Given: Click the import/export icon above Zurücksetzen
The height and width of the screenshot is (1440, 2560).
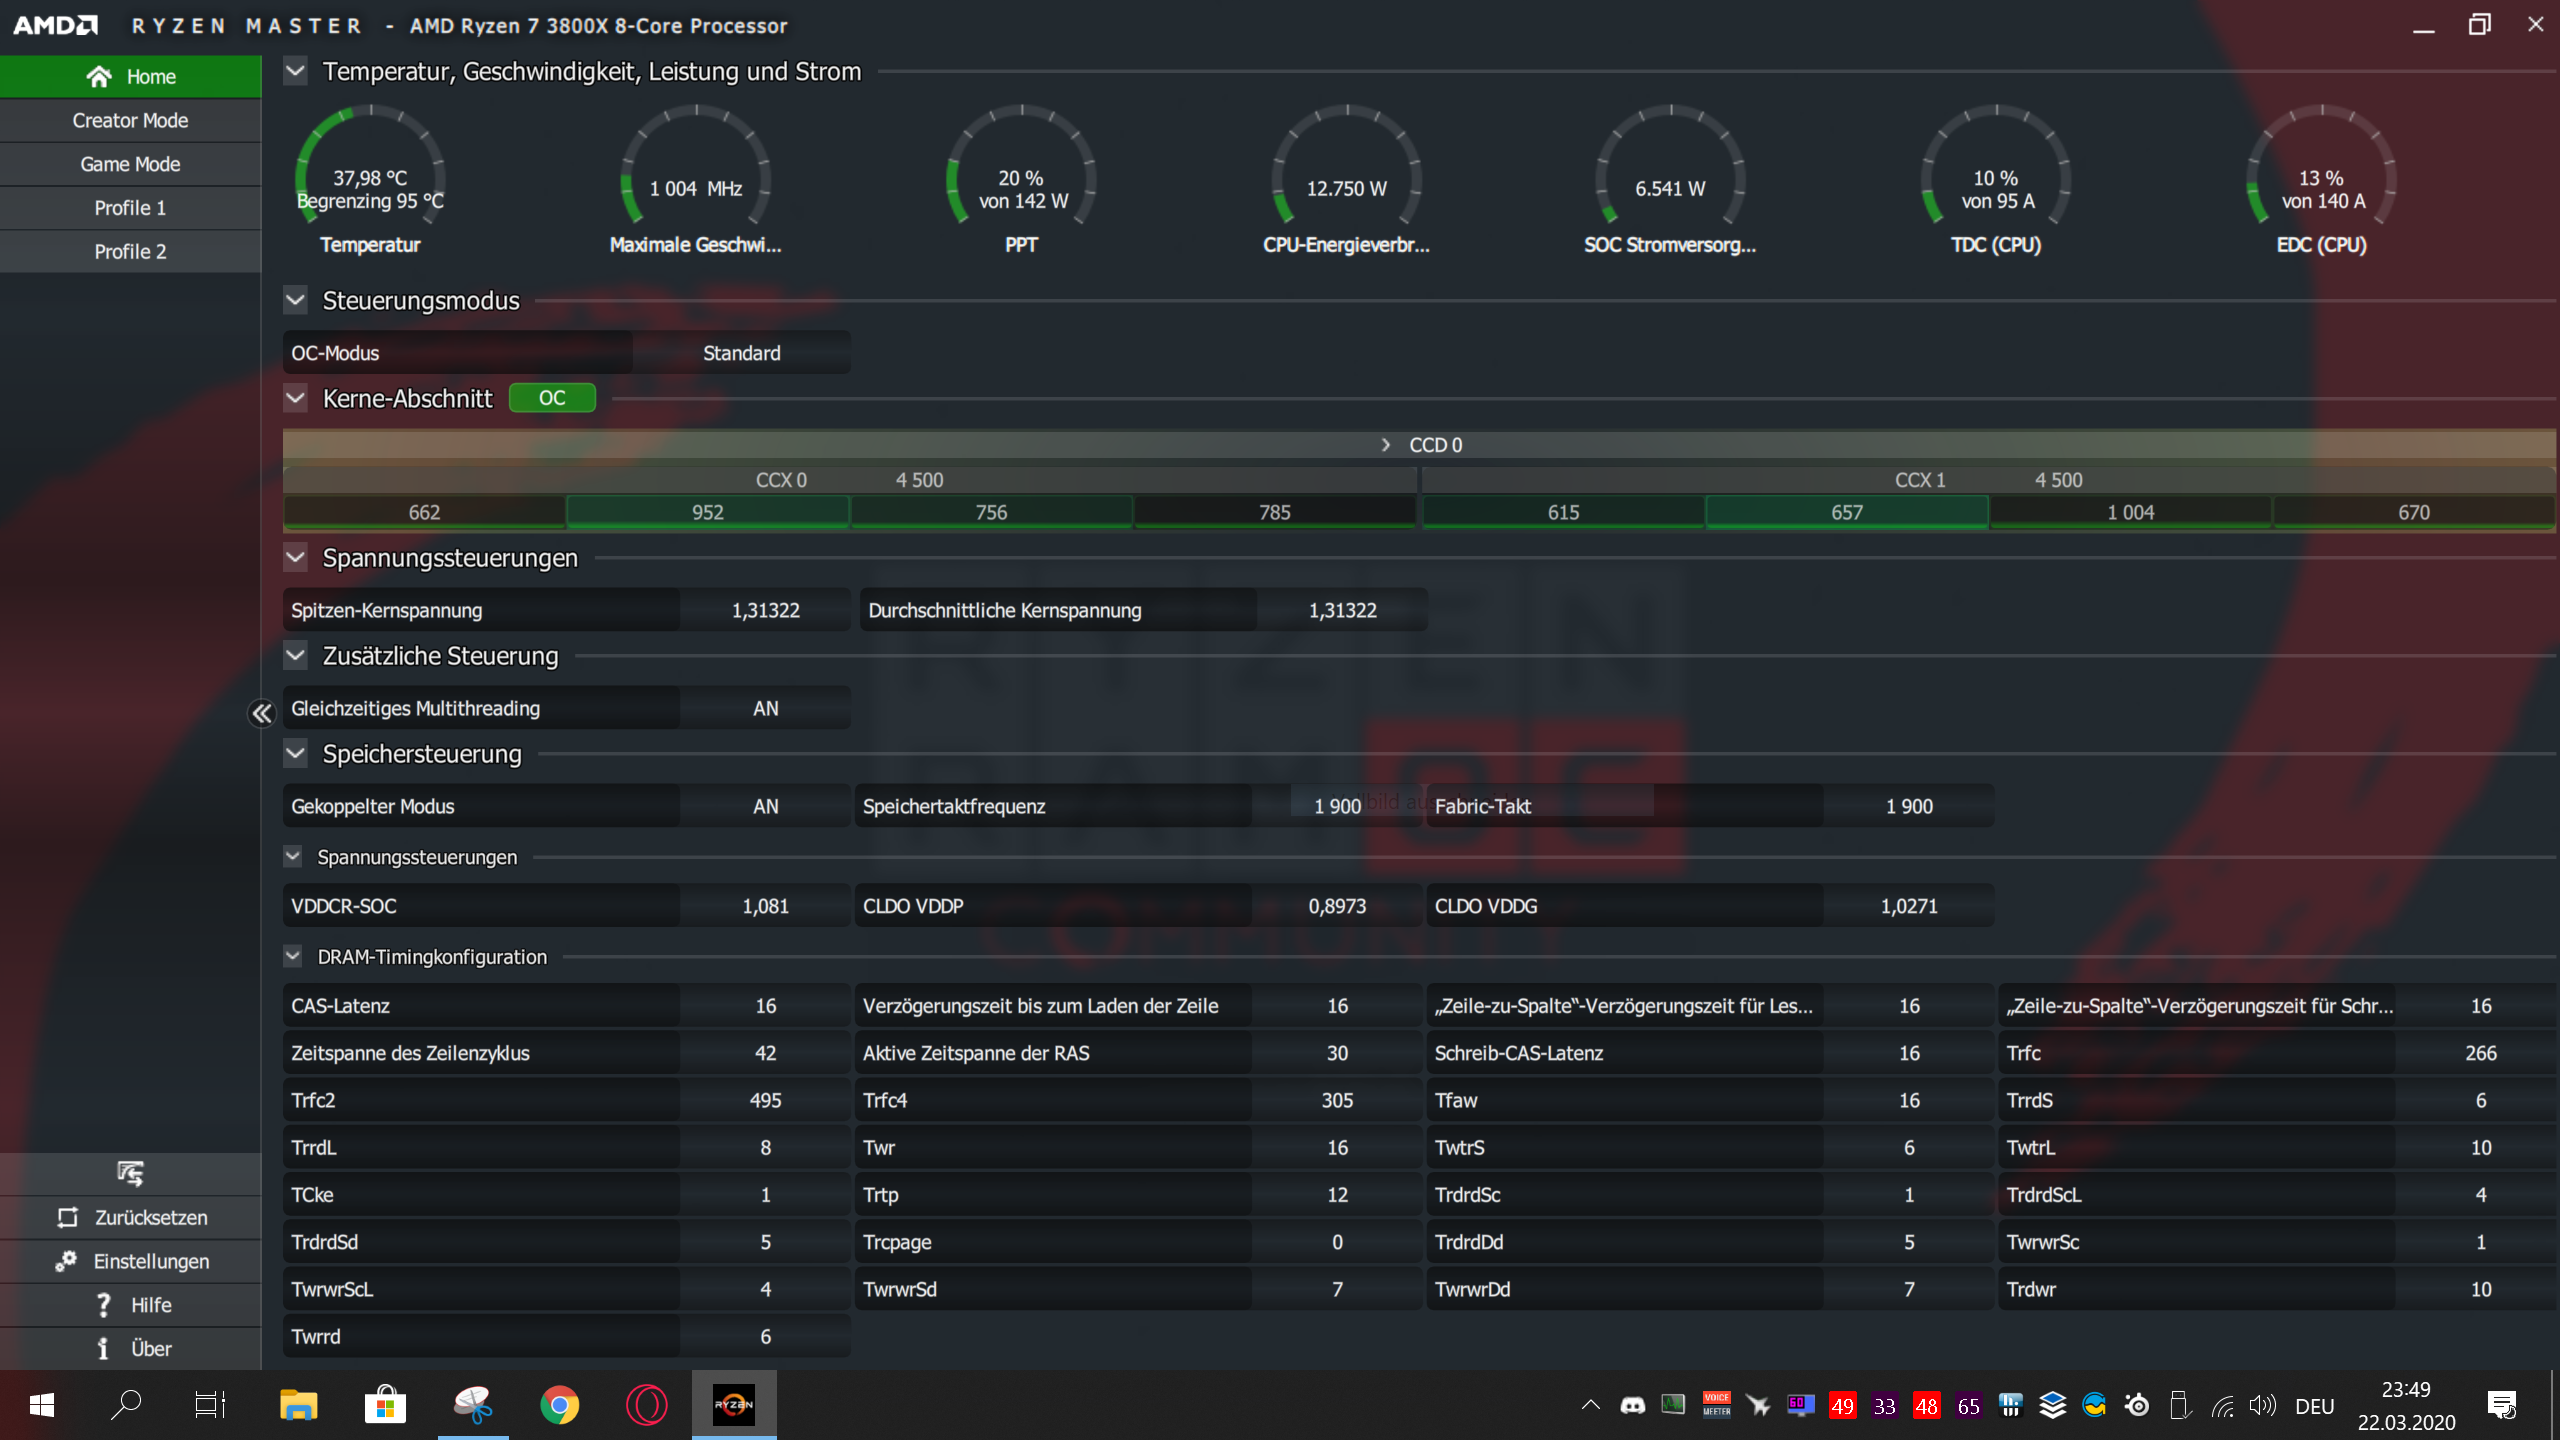Looking at the screenshot, I should pyautogui.click(x=130, y=1173).
